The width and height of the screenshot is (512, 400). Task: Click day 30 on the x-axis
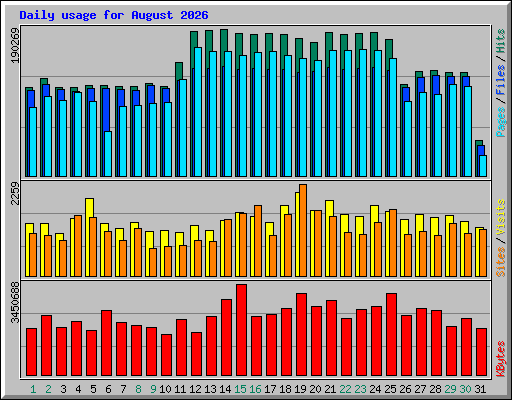point(465,389)
